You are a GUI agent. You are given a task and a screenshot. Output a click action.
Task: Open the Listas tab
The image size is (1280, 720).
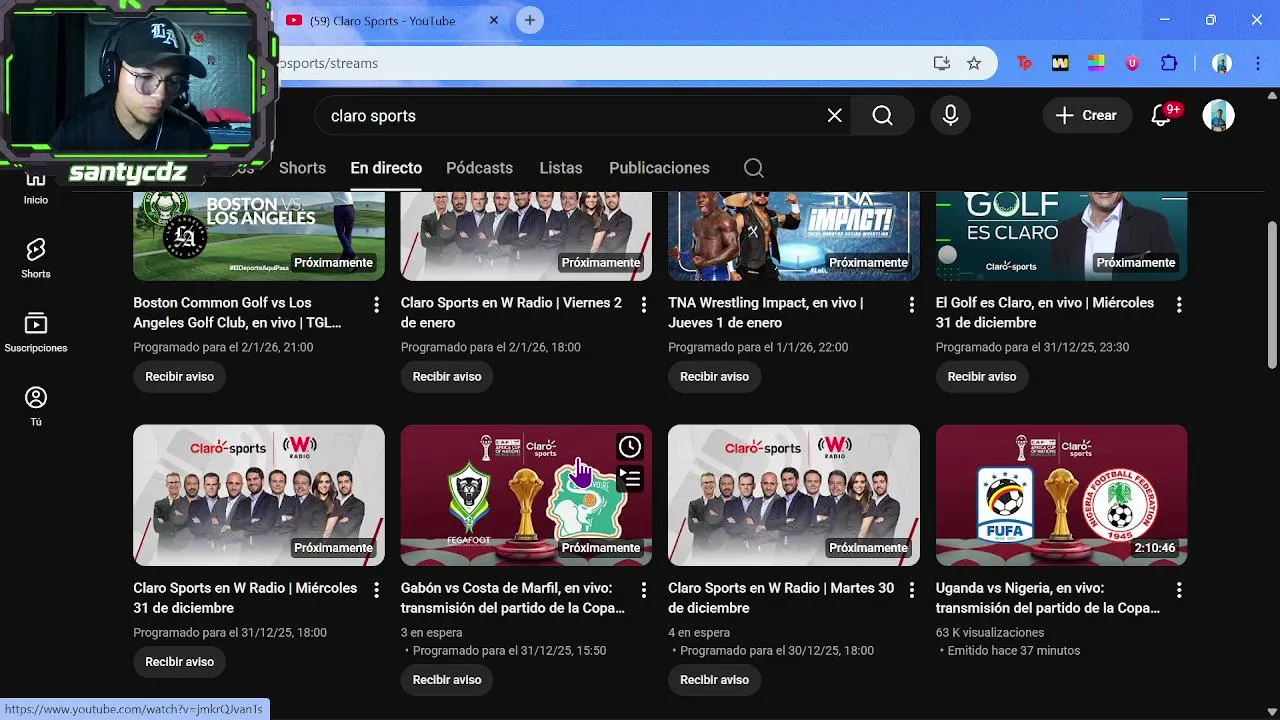pyautogui.click(x=561, y=168)
